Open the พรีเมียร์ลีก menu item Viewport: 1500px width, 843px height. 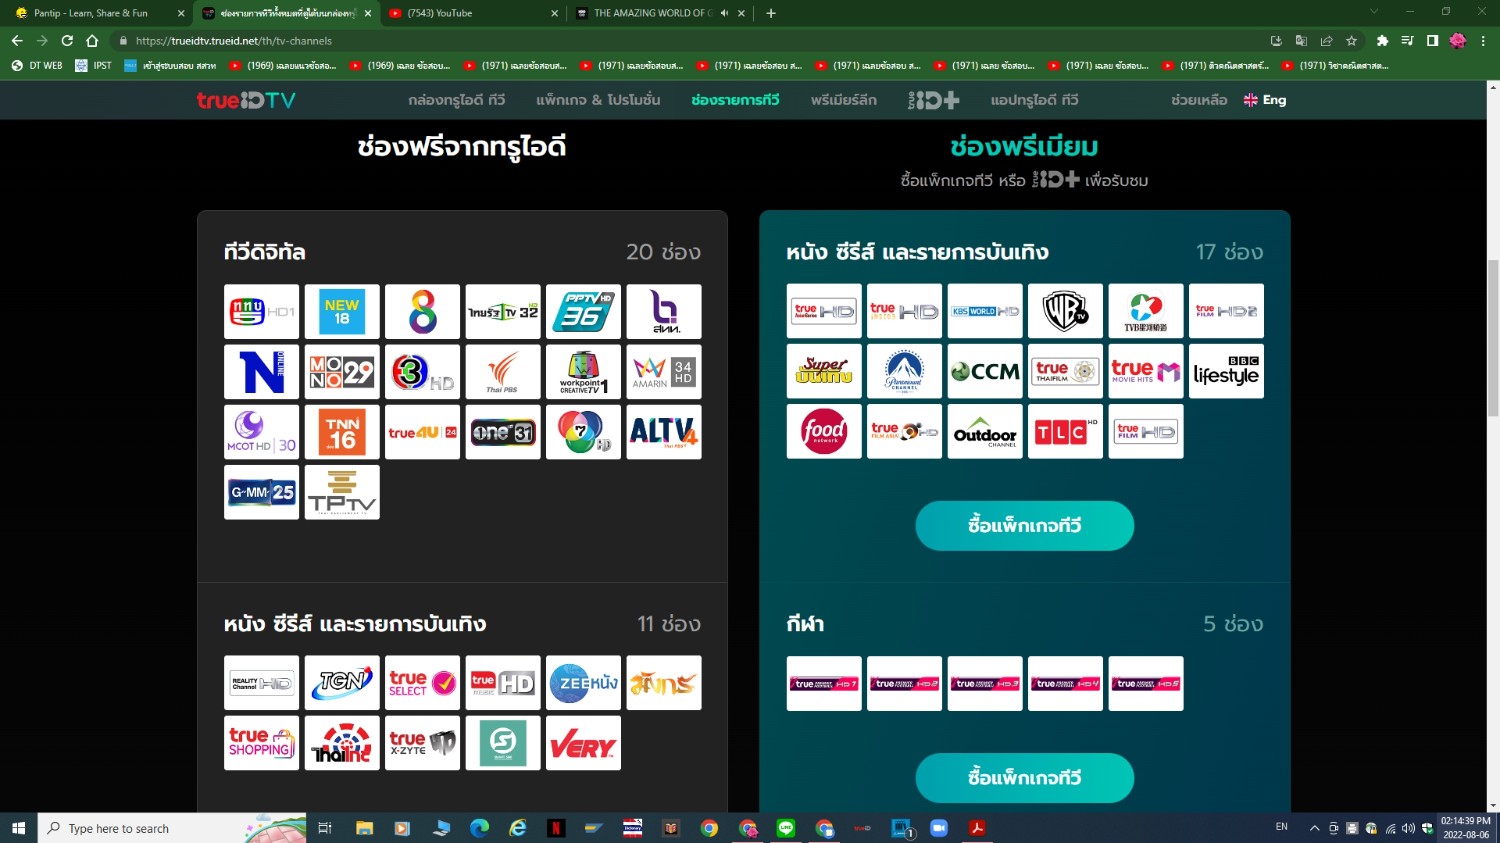(844, 100)
